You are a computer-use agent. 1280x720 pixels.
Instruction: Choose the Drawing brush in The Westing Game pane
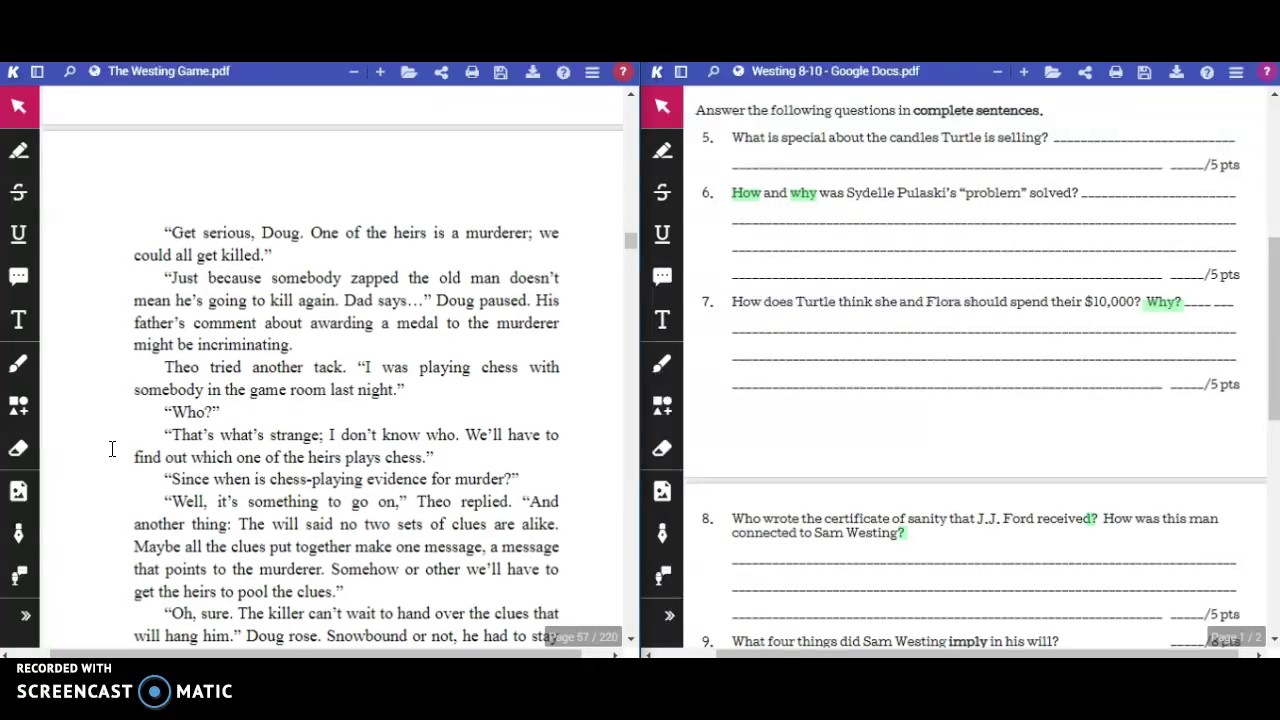(x=19, y=364)
